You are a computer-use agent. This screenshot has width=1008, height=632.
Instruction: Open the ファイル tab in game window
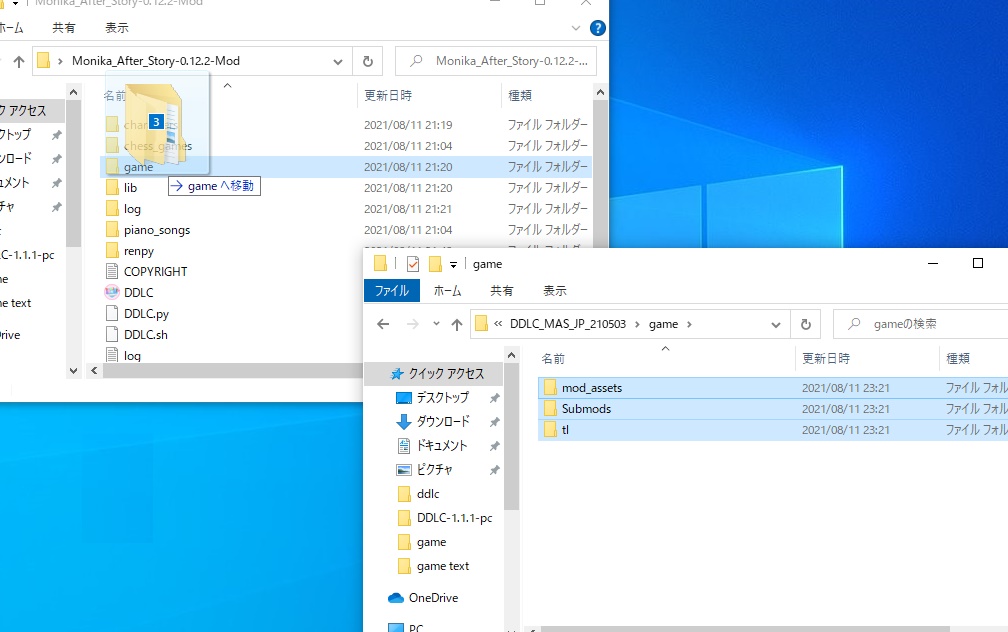pos(392,291)
